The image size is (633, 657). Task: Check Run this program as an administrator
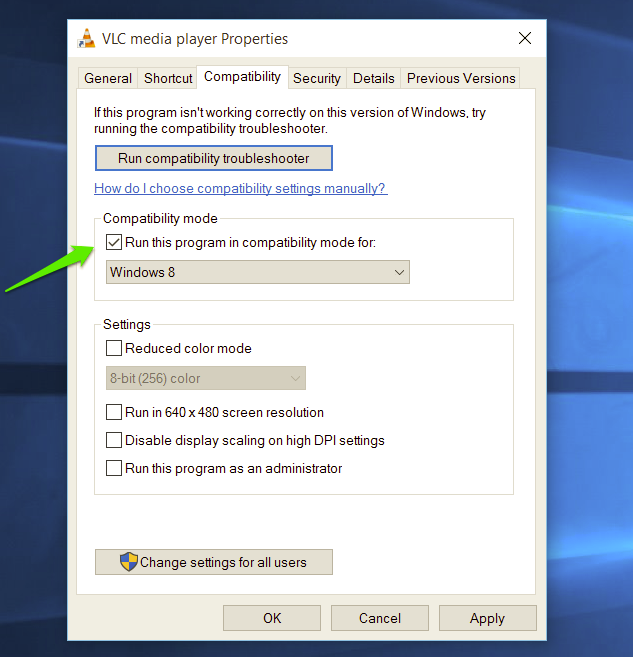point(114,469)
